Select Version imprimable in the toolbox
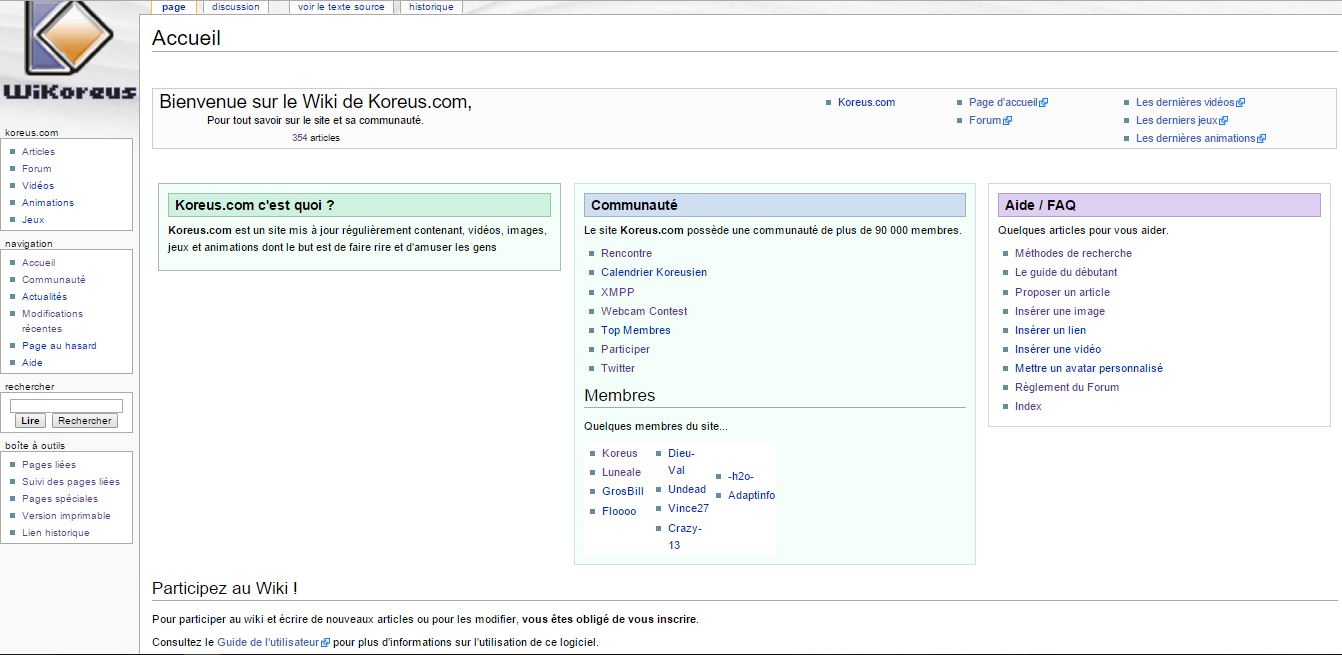The height and width of the screenshot is (655, 1342). click(x=66, y=516)
